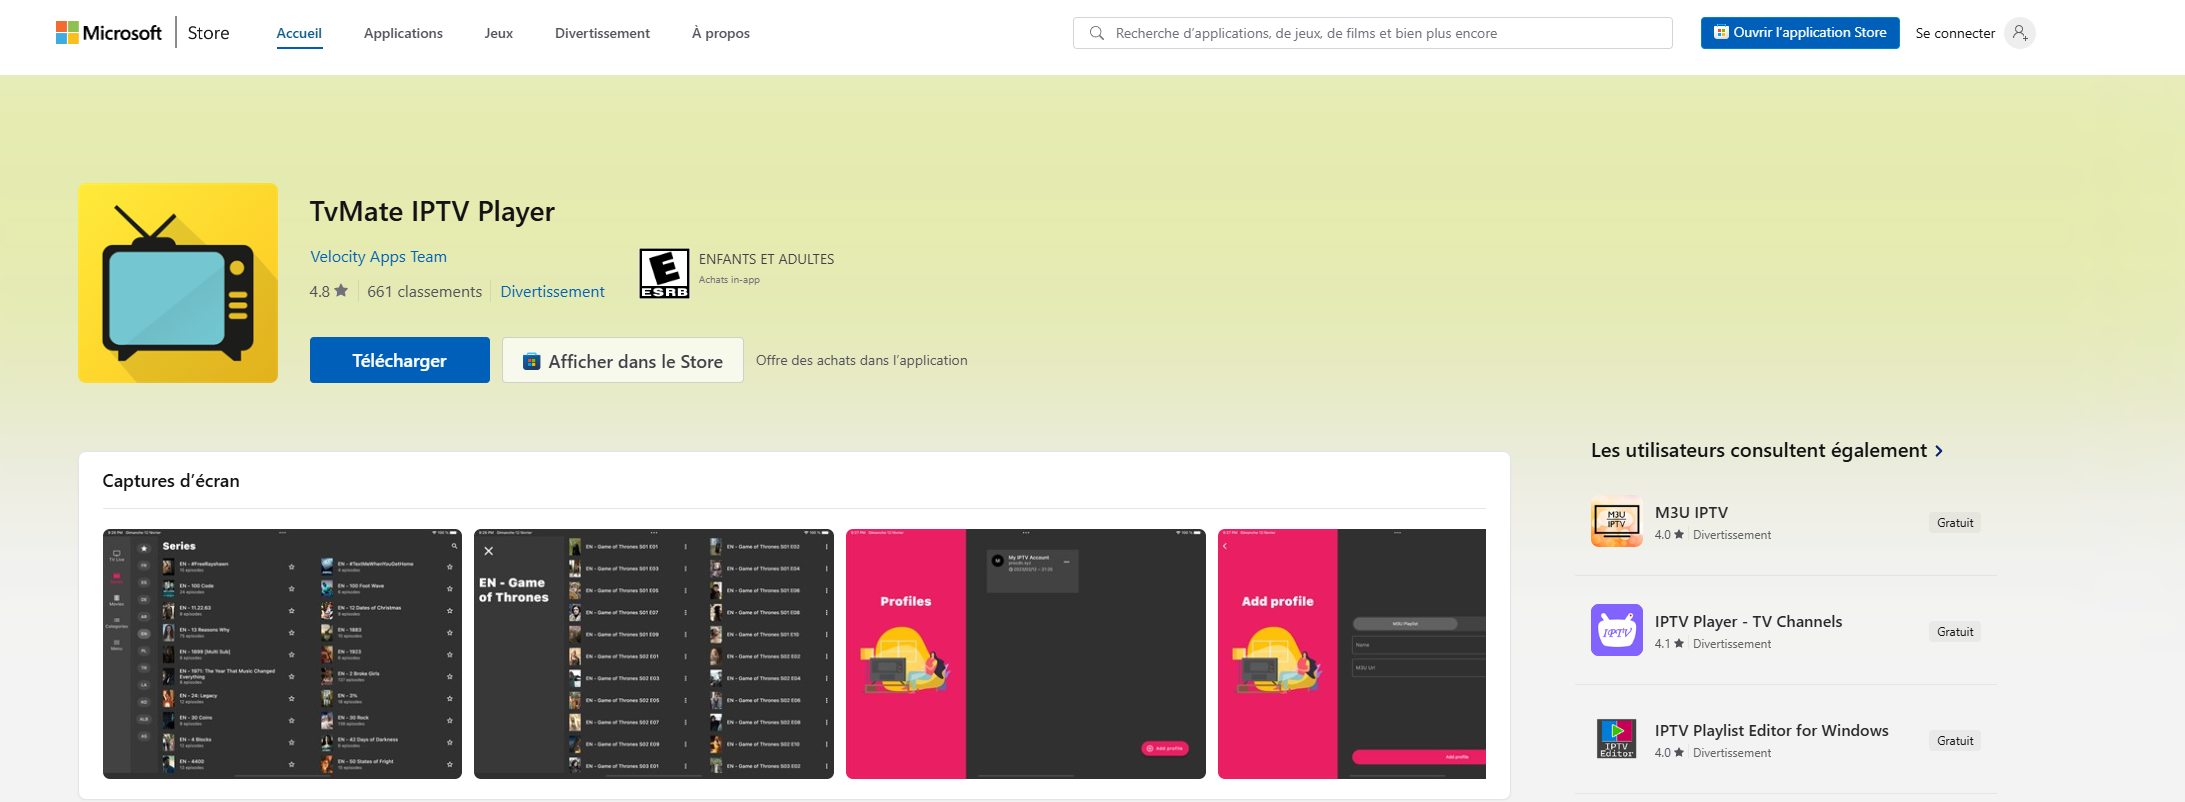The width and height of the screenshot is (2185, 802).
Task: Click the ENFANTS ET ADULTES label
Action: click(766, 259)
